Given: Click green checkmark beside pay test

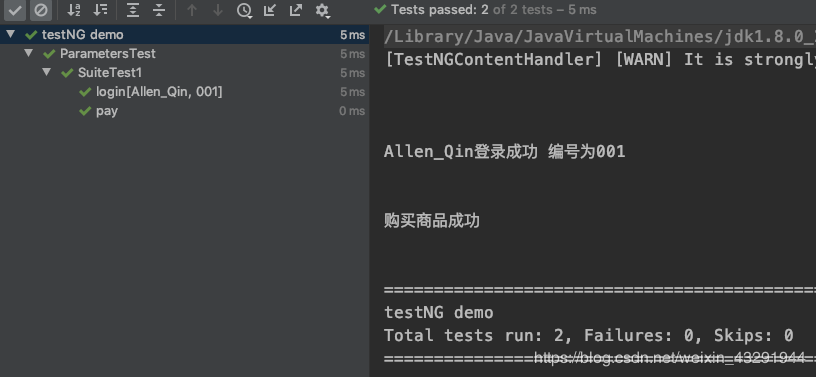Looking at the screenshot, I should click(x=85, y=111).
